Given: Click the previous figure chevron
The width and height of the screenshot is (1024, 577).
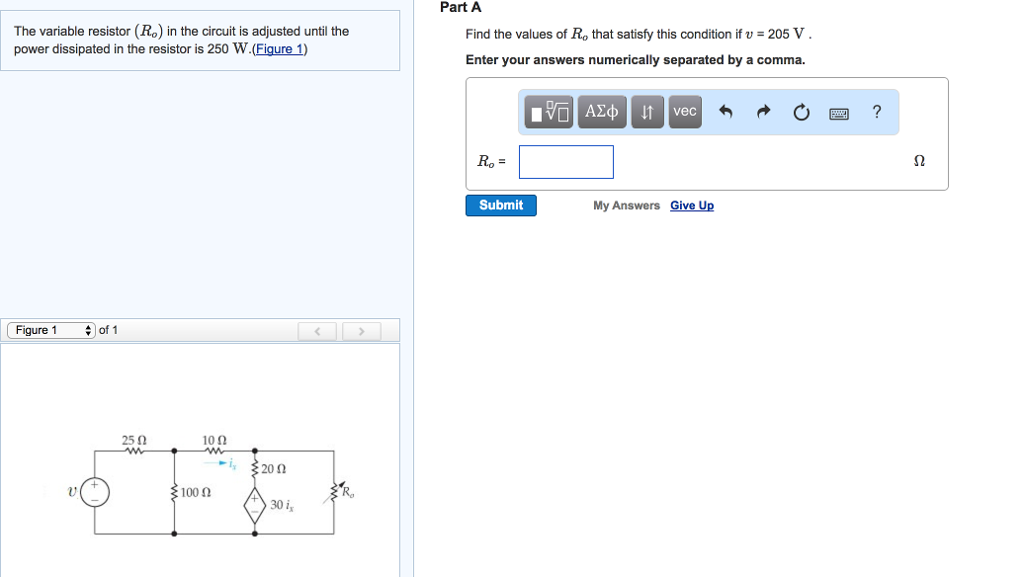Looking at the screenshot, I should 317,330.
